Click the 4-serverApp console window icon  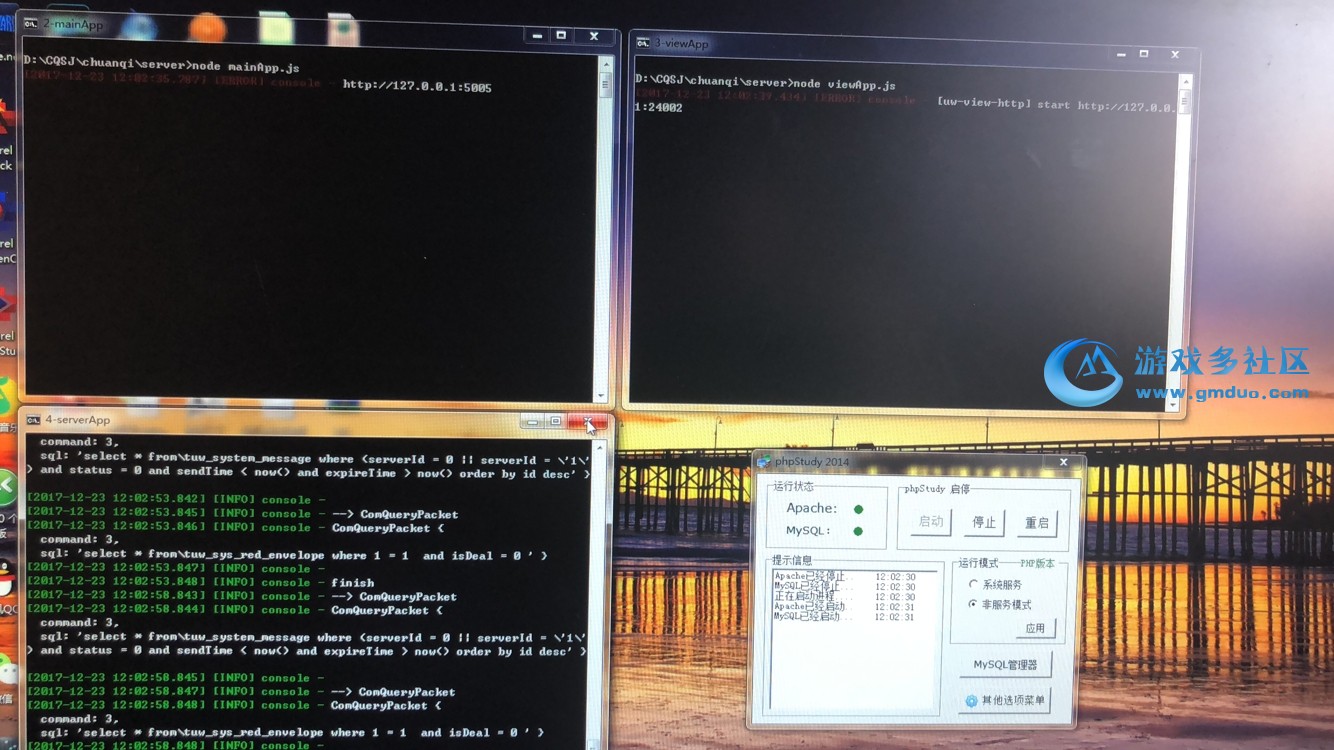33,420
